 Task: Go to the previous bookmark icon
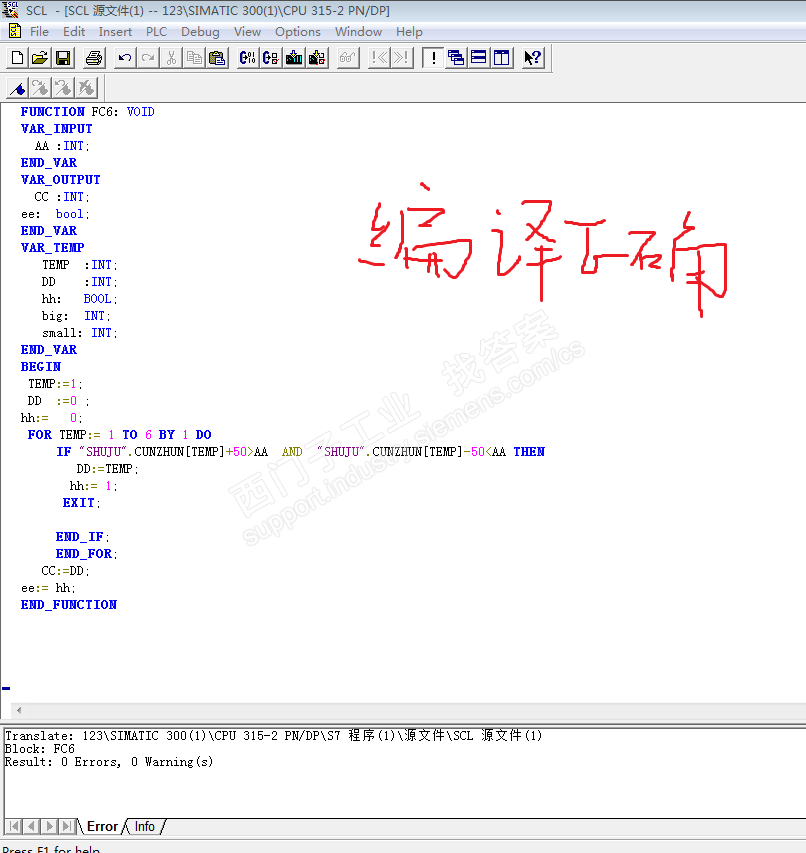63,88
